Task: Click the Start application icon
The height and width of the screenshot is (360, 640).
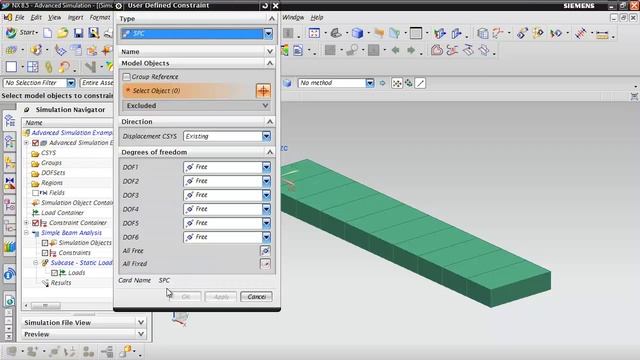Action: pos(11,33)
